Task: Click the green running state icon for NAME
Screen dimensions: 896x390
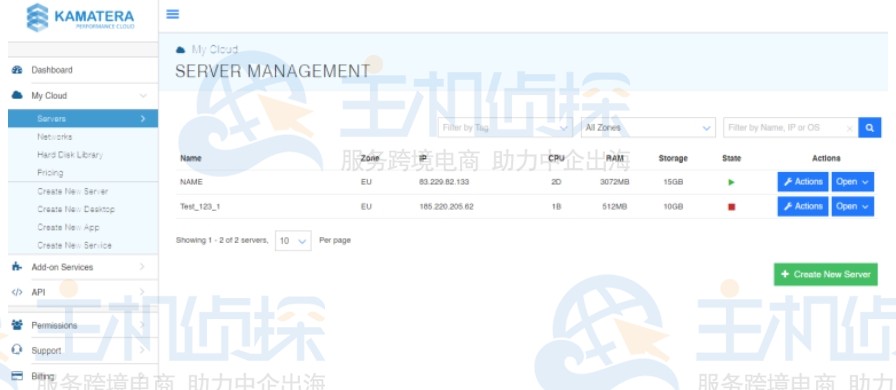Action: click(x=731, y=182)
